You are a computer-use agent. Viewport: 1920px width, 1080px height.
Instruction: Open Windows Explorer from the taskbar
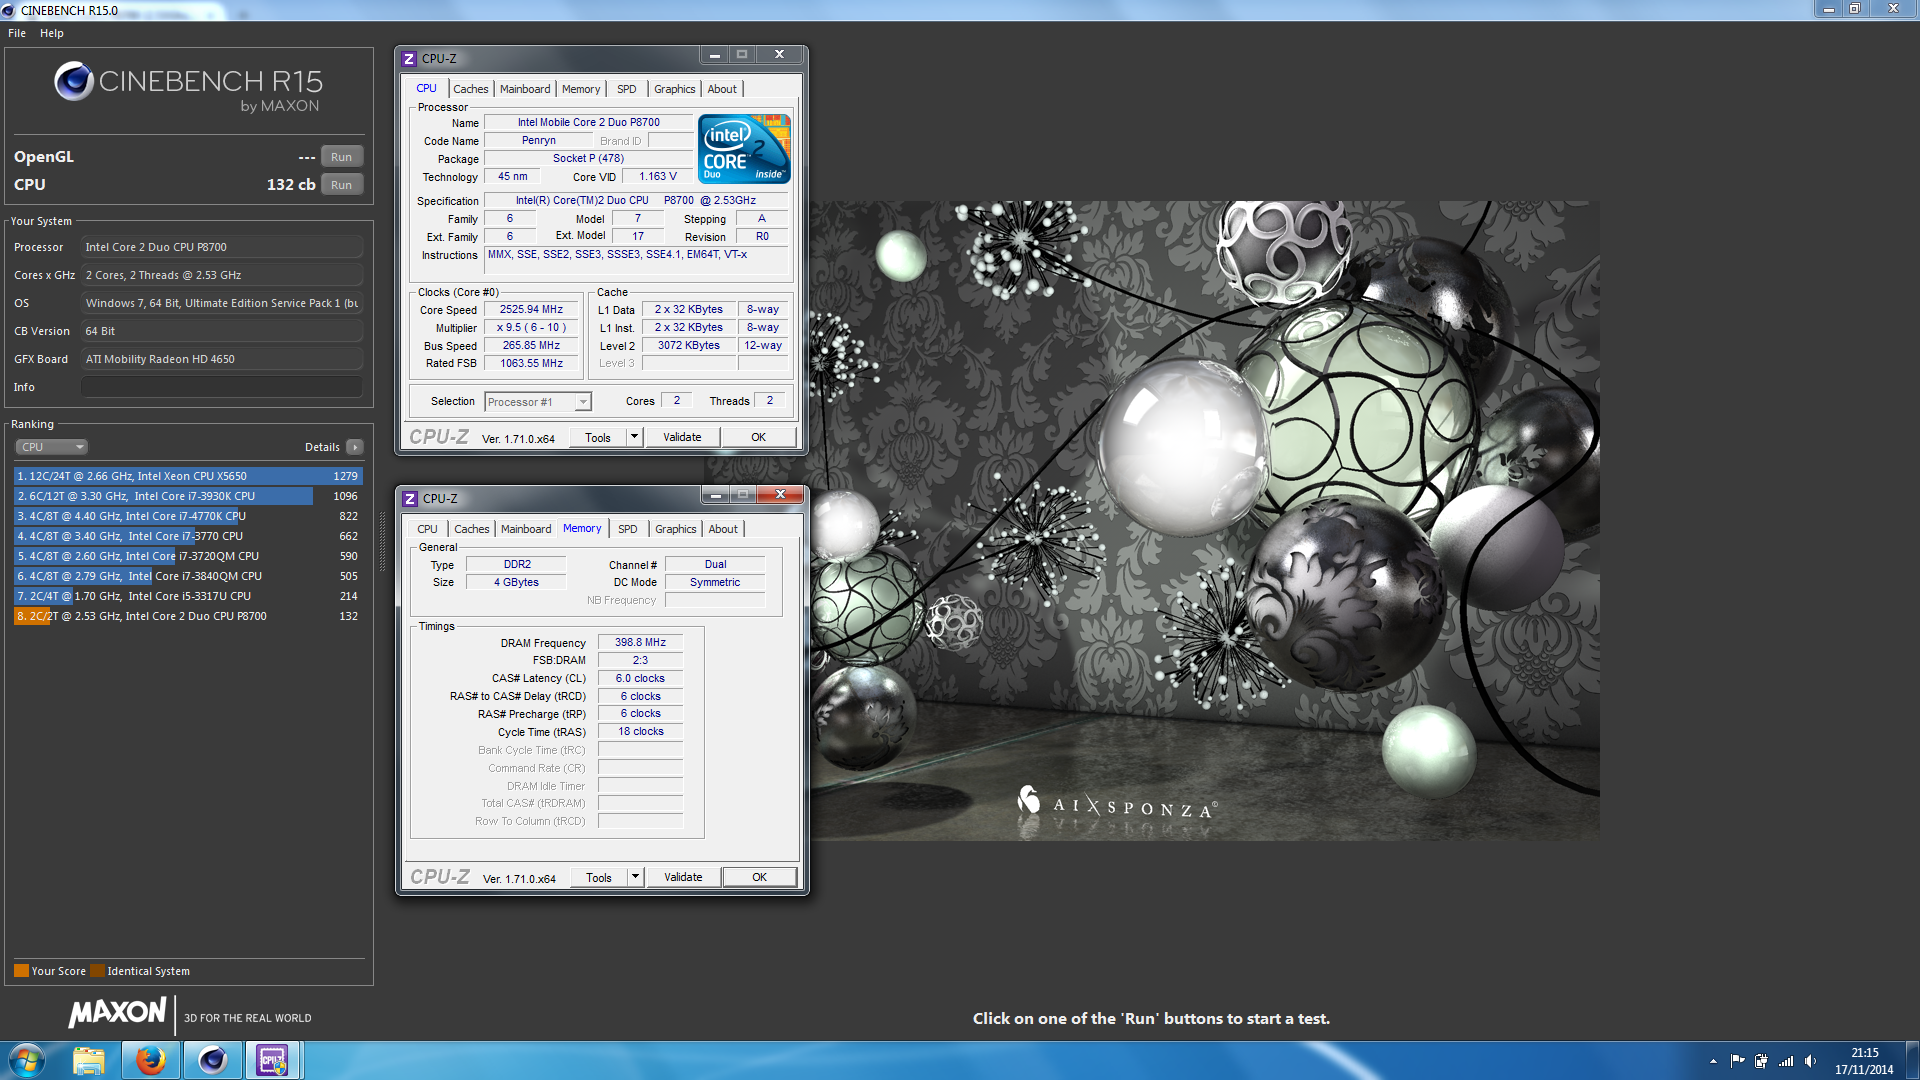point(89,1060)
